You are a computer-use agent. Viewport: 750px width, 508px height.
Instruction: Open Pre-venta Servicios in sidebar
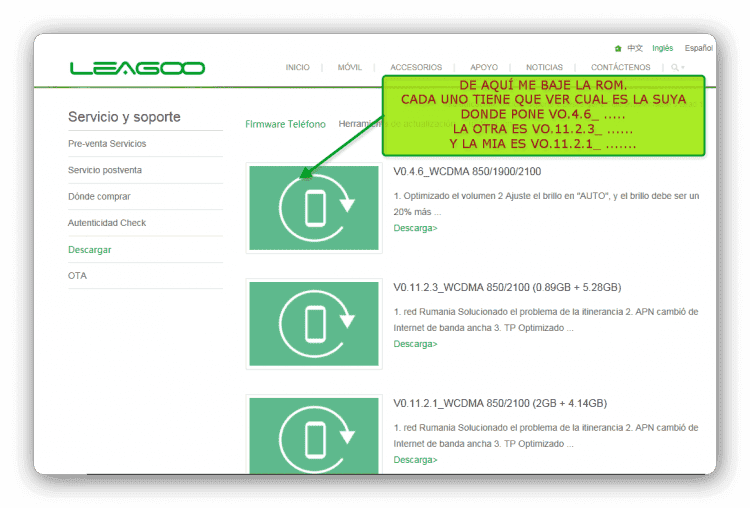pyautogui.click(x=107, y=144)
